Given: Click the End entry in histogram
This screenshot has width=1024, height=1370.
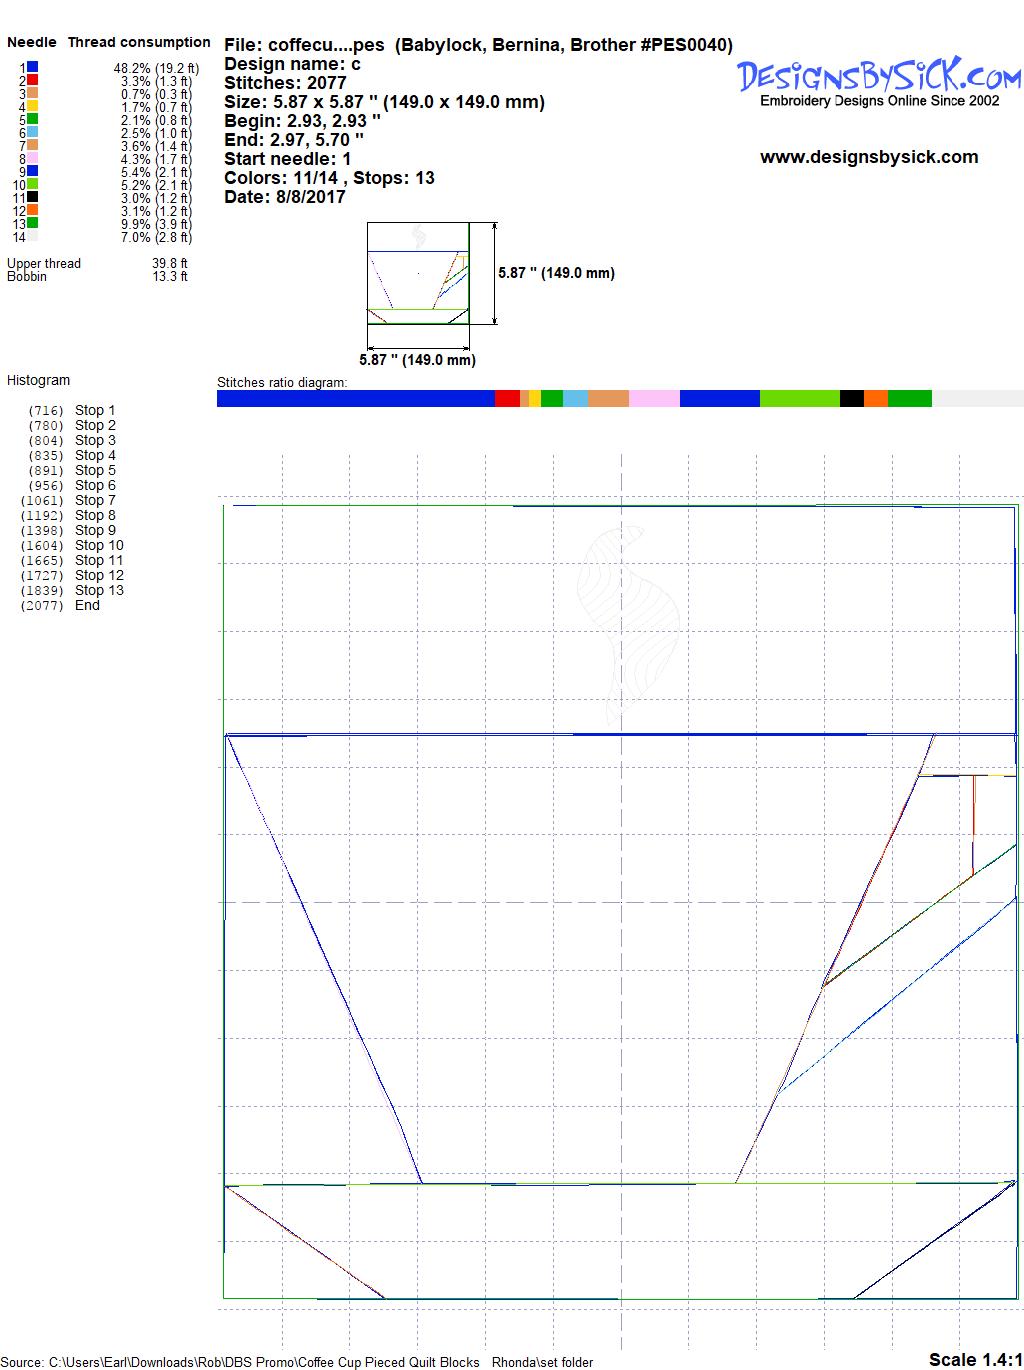Looking at the screenshot, I should click(87, 605).
